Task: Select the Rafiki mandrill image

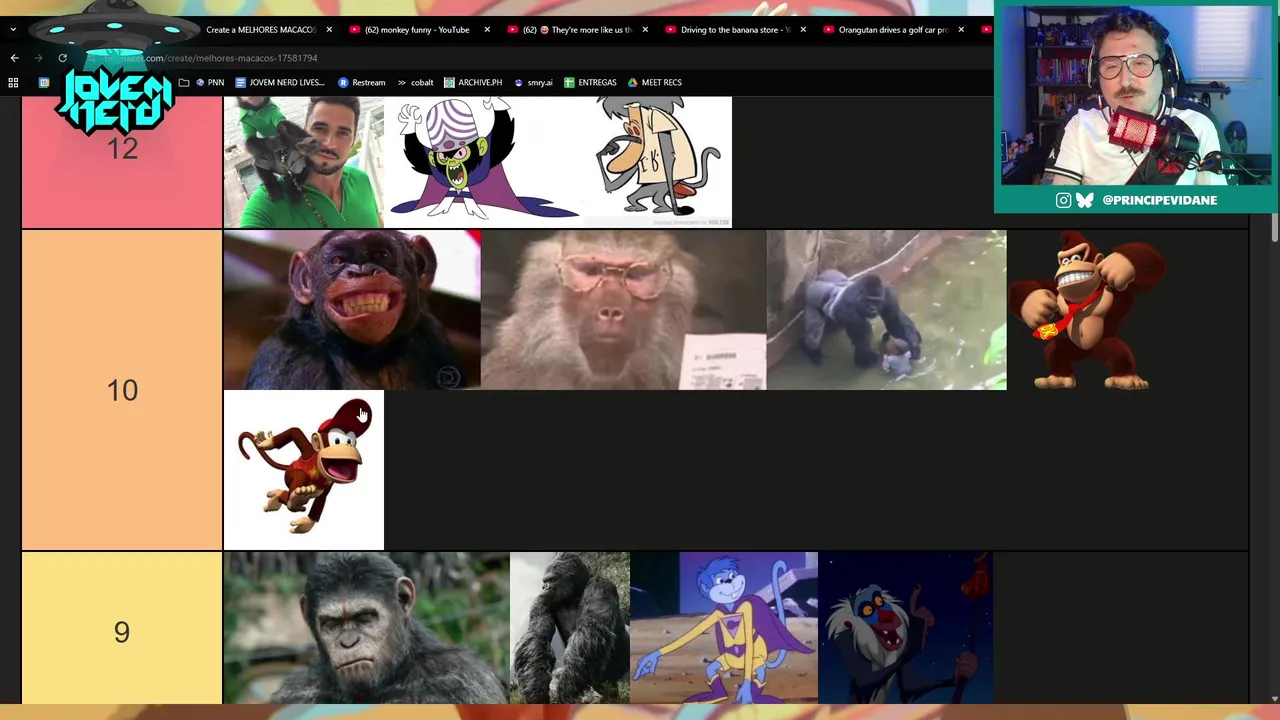Action: pyautogui.click(x=906, y=628)
